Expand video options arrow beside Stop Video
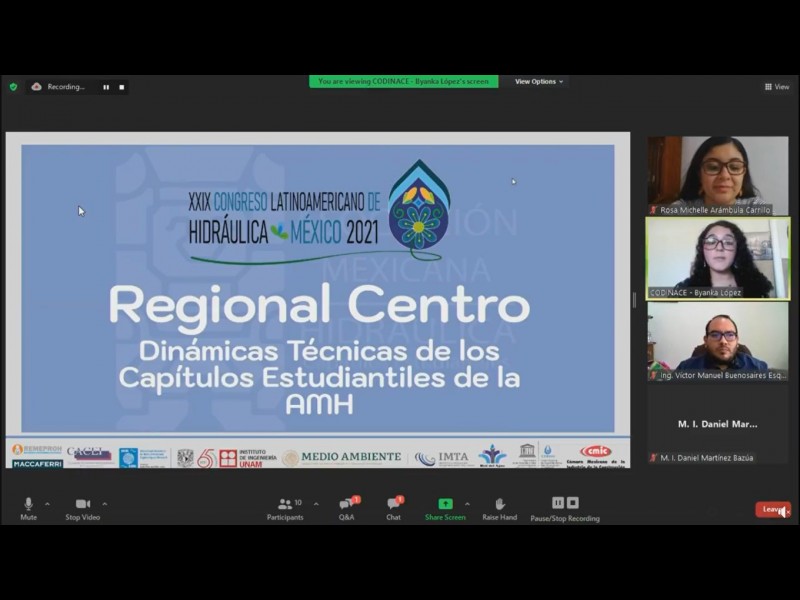 point(104,504)
